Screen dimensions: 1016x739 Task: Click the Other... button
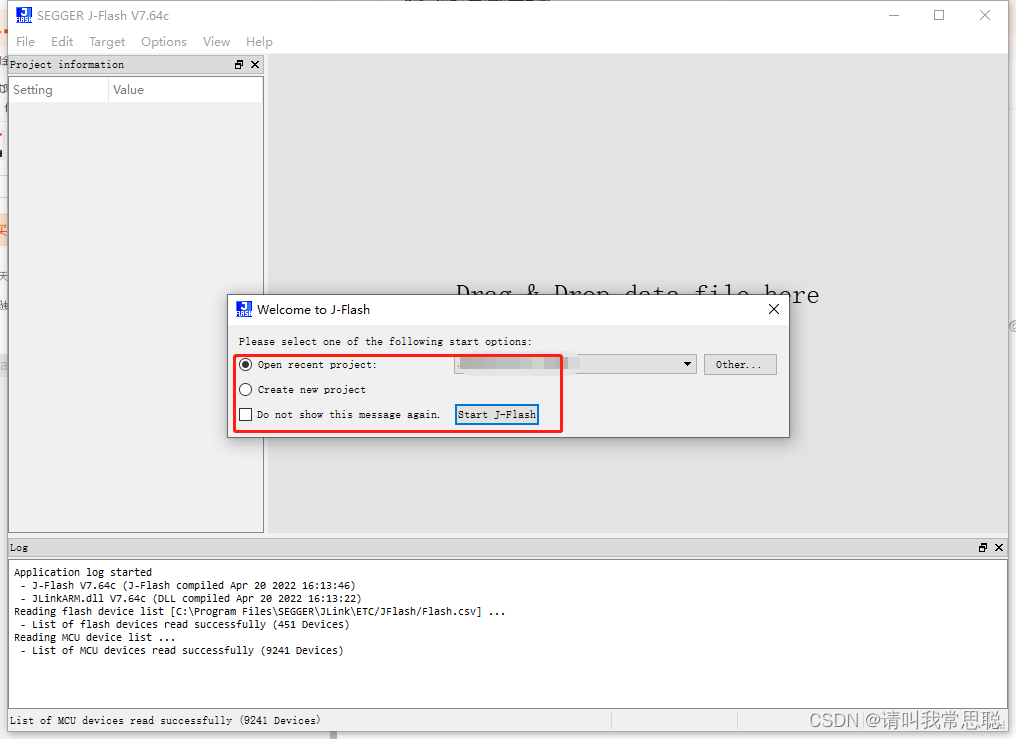point(740,365)
